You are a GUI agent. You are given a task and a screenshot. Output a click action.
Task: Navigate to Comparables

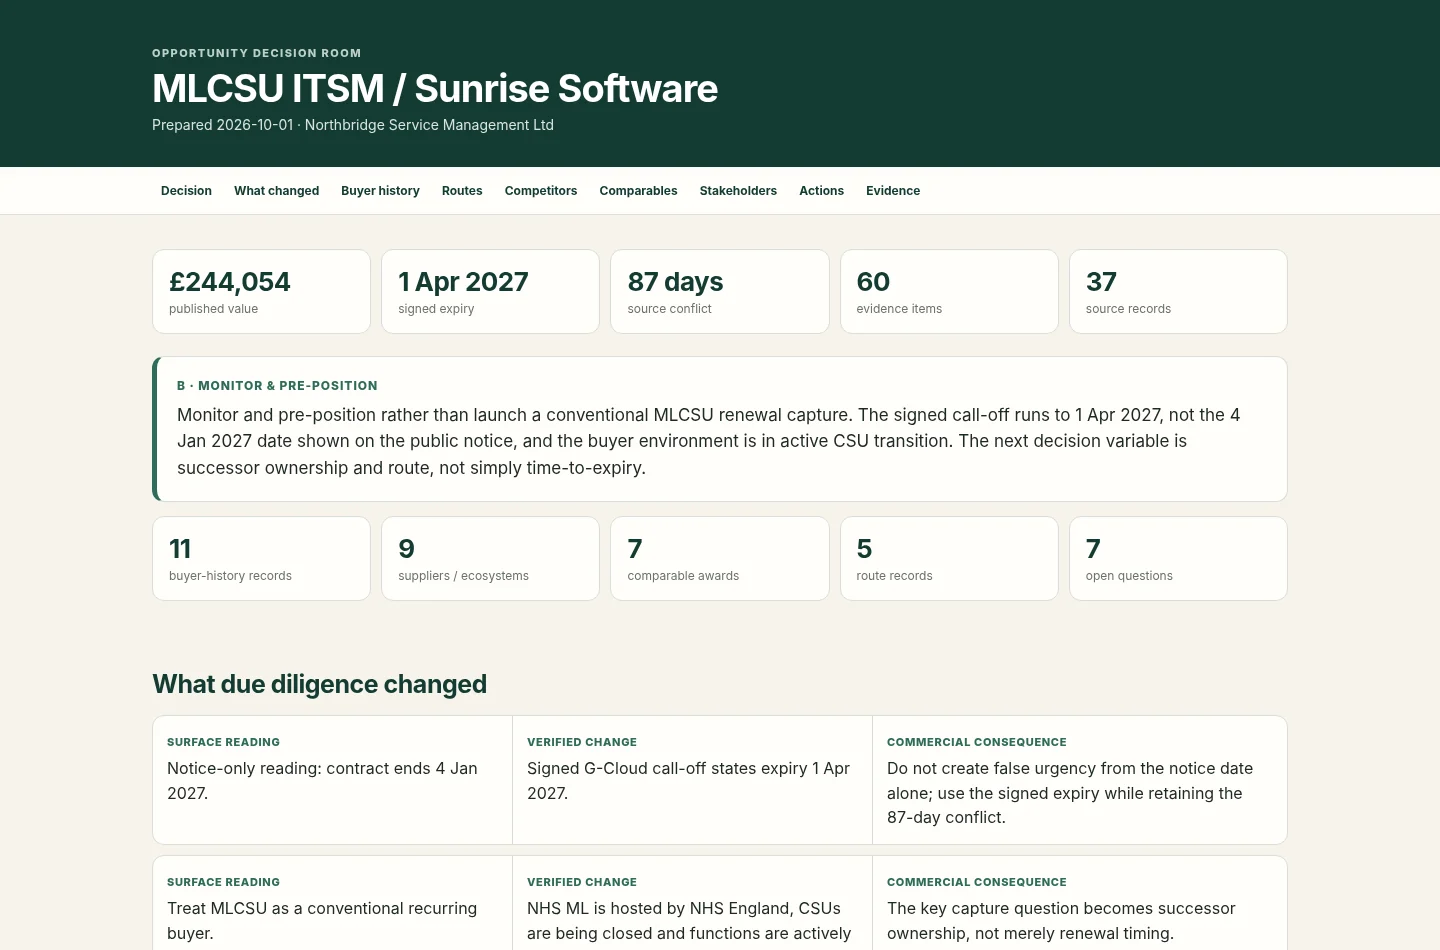638,191
